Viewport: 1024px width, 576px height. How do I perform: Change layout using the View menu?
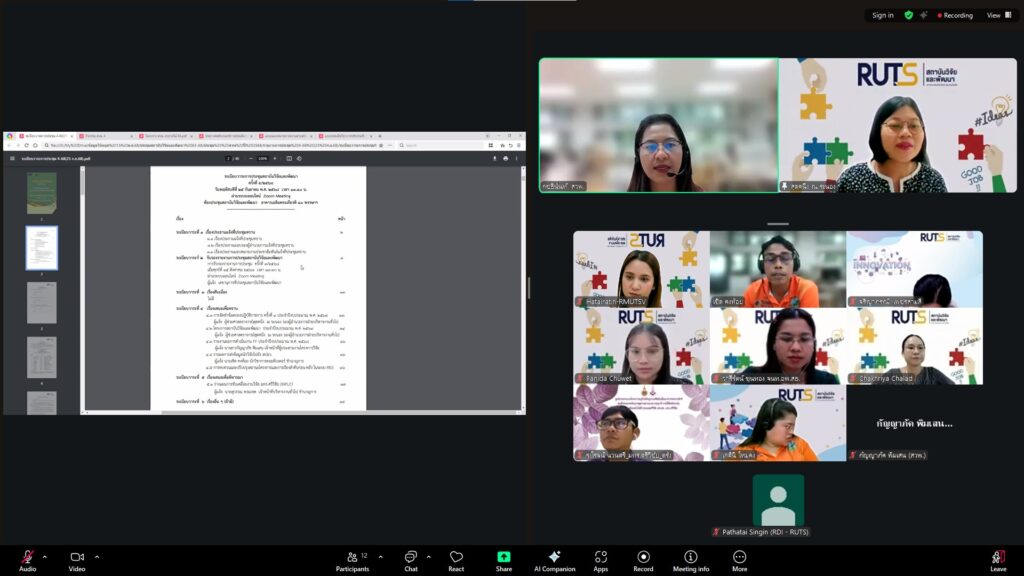click(x=996, y=15)
